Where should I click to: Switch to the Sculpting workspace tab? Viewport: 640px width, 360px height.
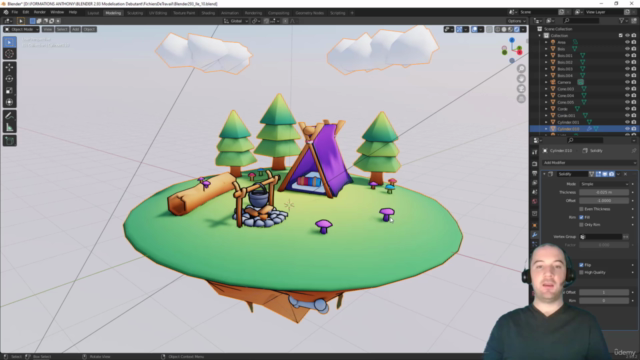pyautogui.click(x=135, y=13)
